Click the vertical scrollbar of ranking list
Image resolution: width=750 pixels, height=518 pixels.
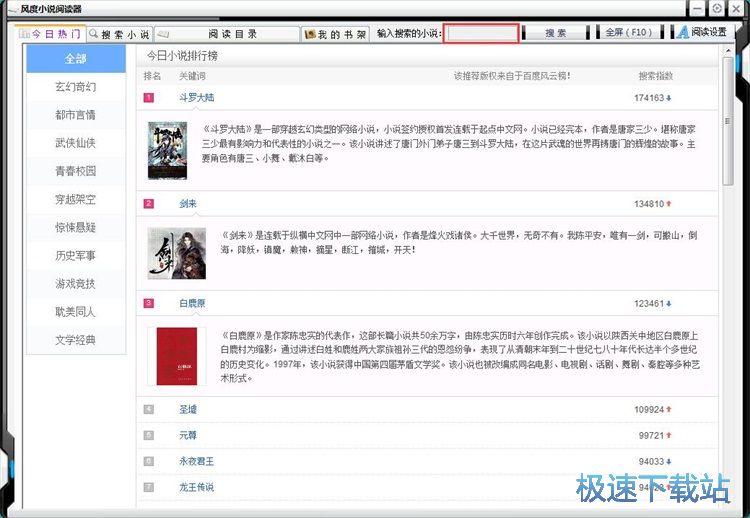click(x=727, y=130)
